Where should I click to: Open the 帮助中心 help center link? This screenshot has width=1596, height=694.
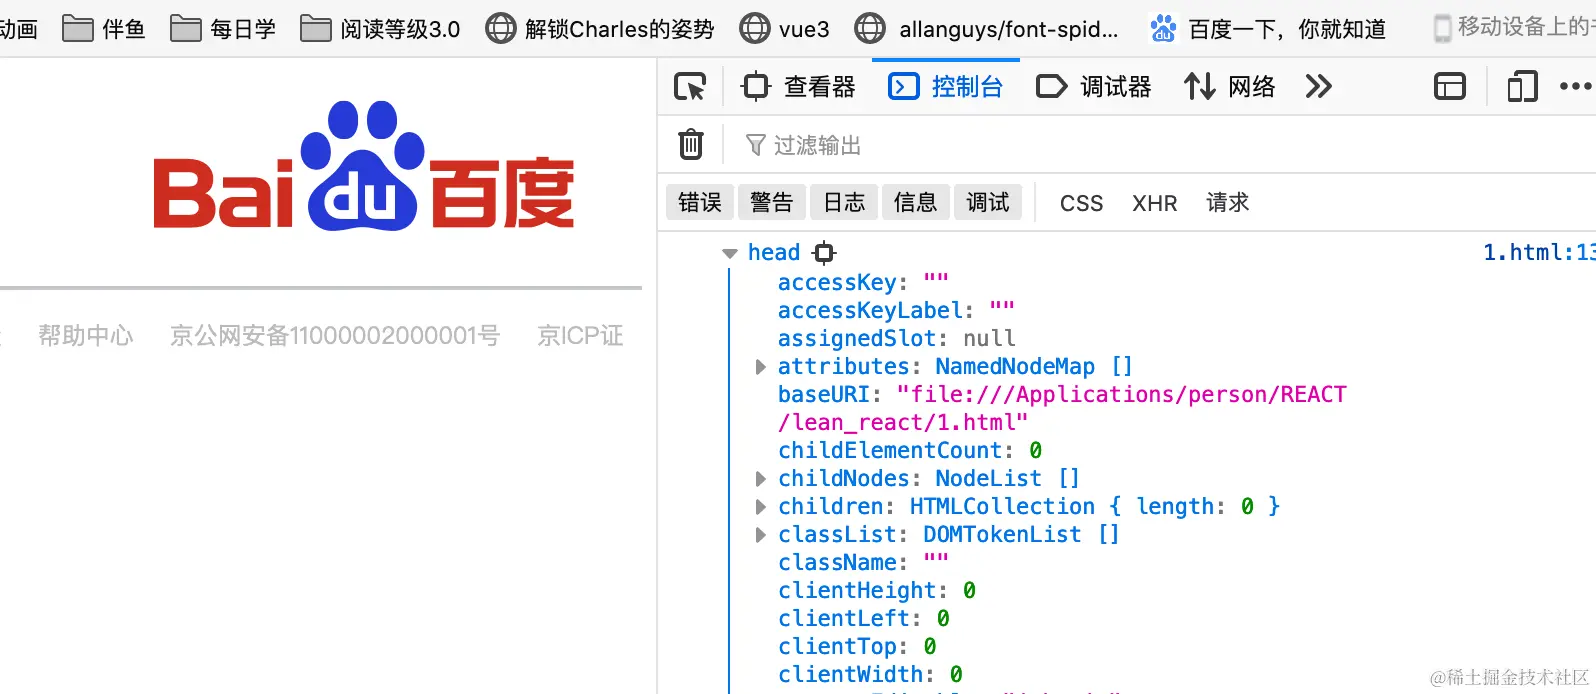[85, 335]
